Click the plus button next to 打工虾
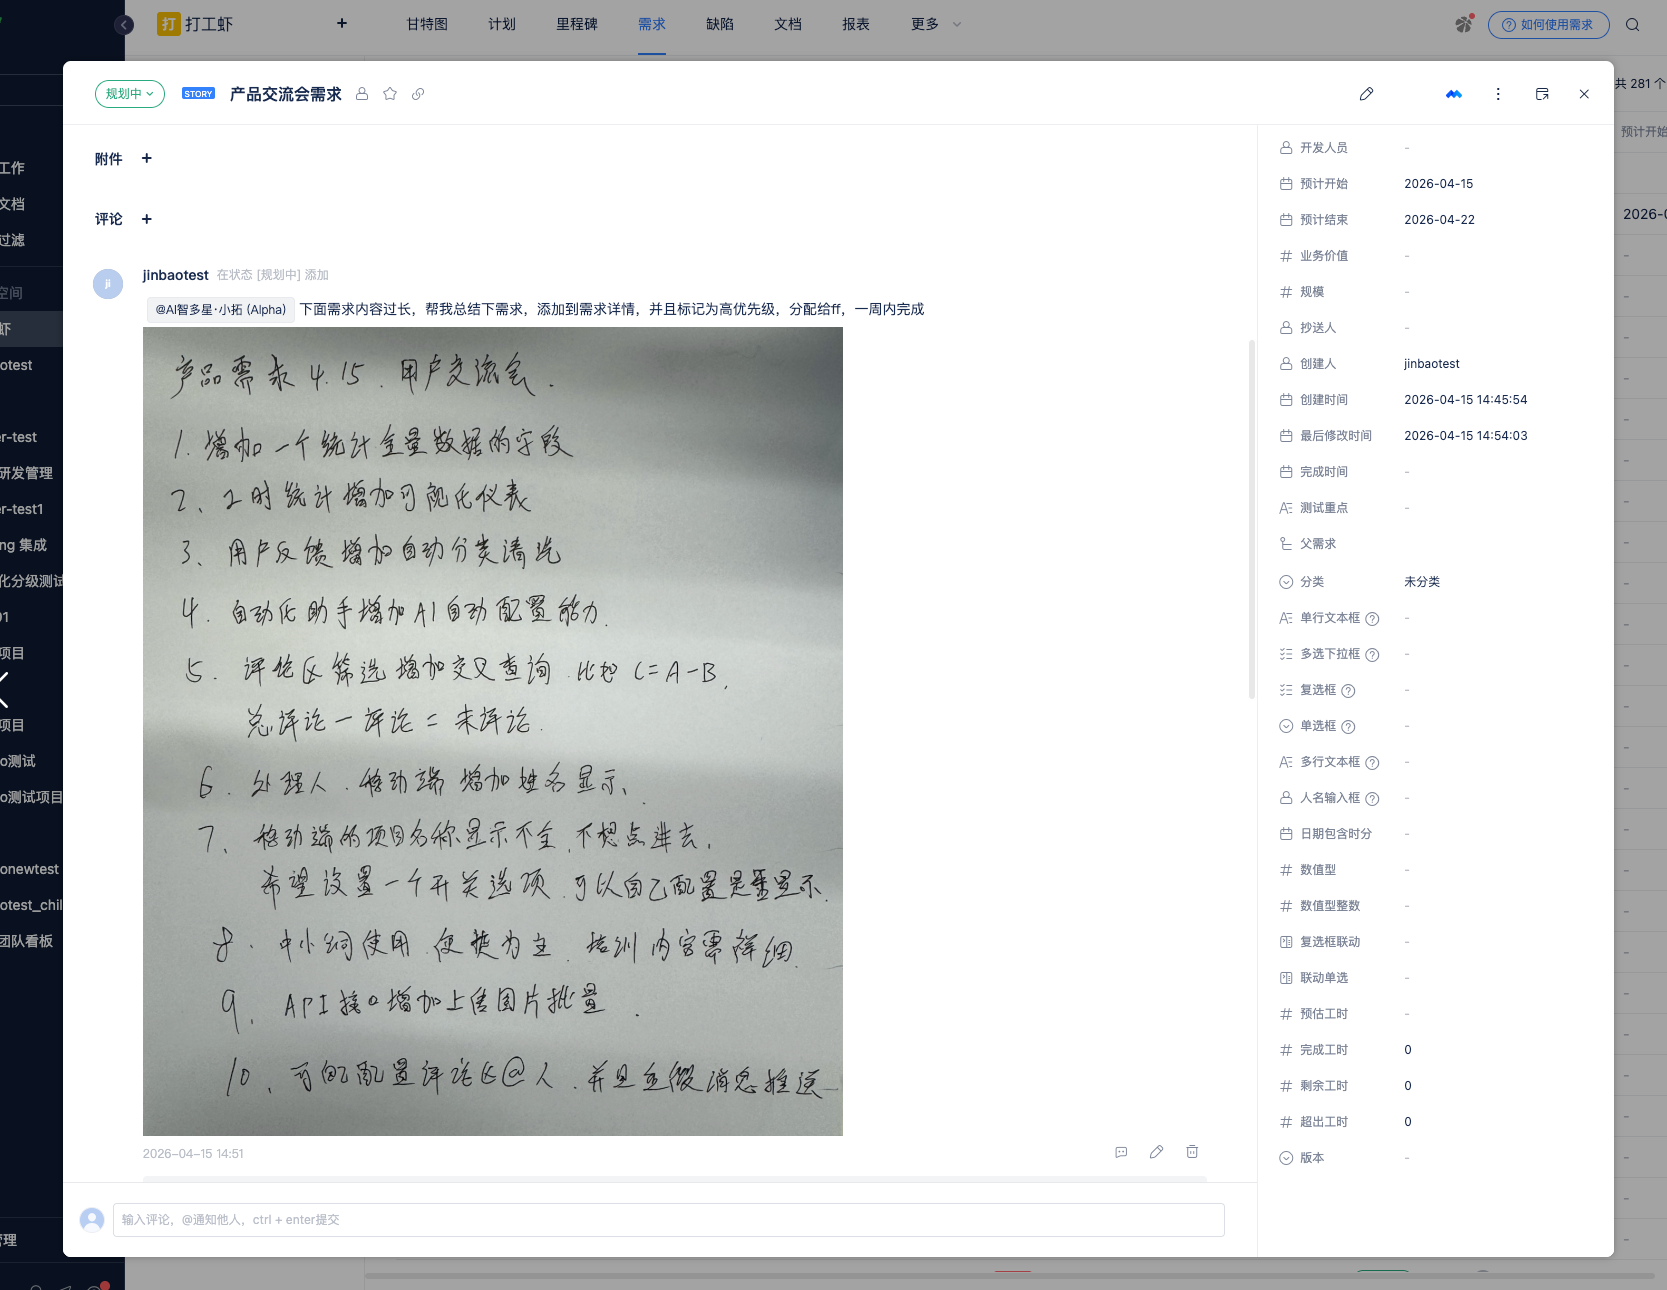The height and width of the screenshot is (1290, 1667). (x=342, y=23)
